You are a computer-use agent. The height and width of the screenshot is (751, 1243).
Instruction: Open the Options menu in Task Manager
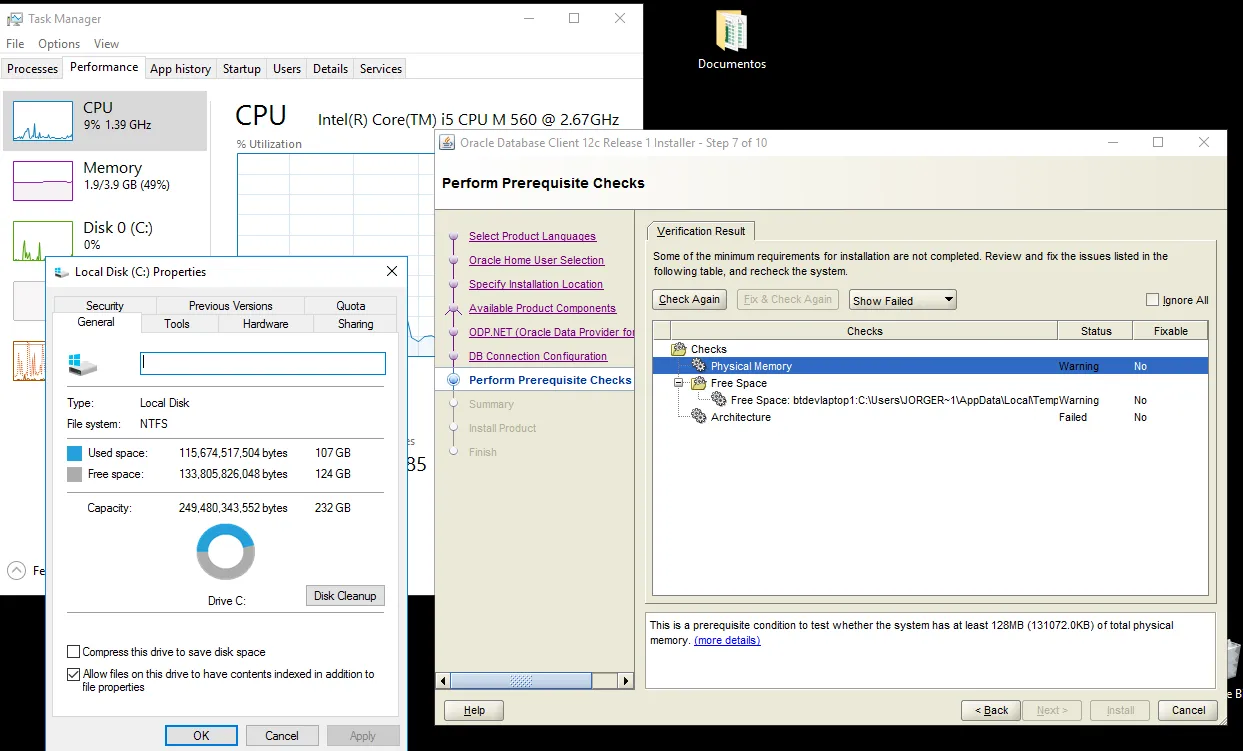click(x=59, y=44)
